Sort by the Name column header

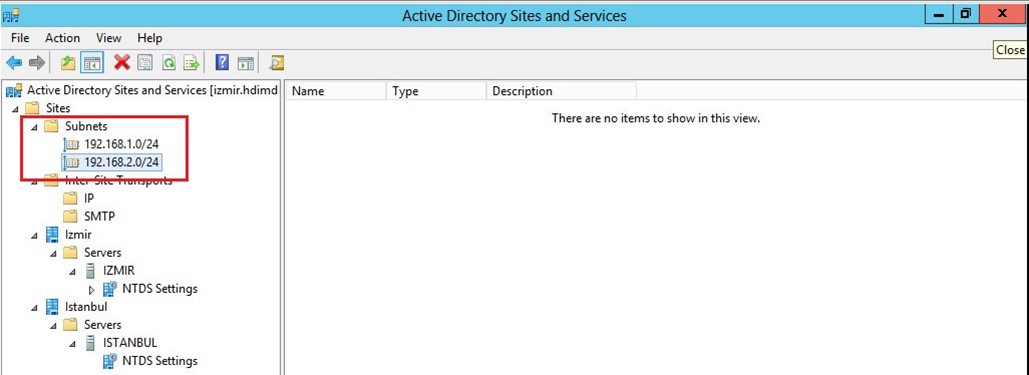click(336, 91)
